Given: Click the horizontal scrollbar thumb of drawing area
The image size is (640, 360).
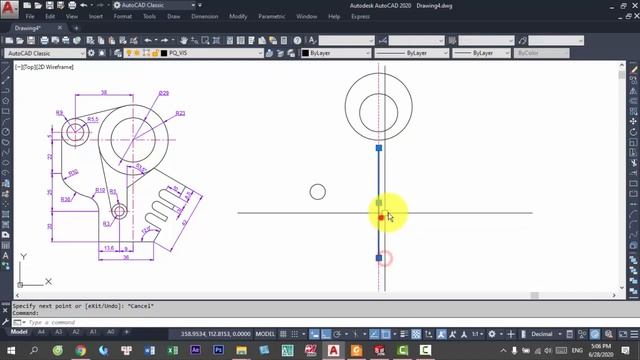Looking at the screenshot, I should pyautogui.click(x=535, y=295).
